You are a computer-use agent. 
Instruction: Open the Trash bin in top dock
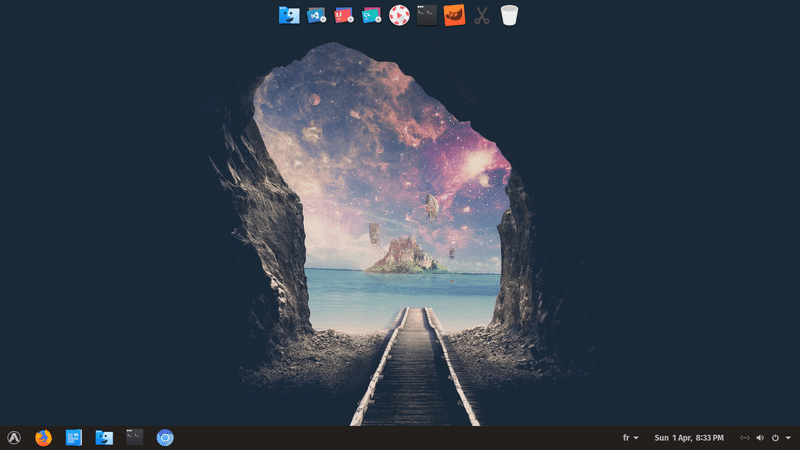(x=509, y=15)
